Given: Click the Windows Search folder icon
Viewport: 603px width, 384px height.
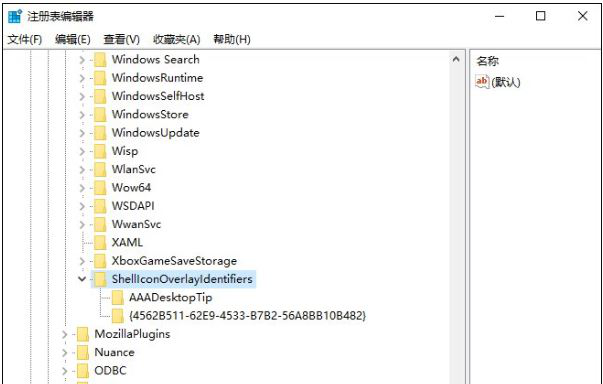Looking at the screenshot, I should [x=100, y=60].
